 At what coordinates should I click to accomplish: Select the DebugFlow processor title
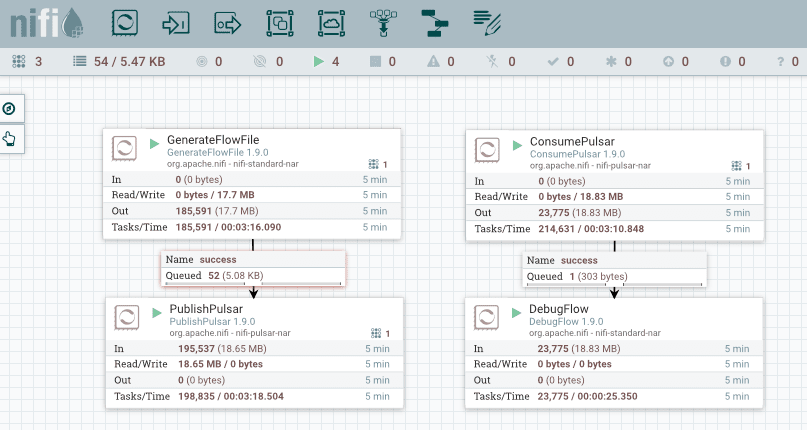pos(559,308)
